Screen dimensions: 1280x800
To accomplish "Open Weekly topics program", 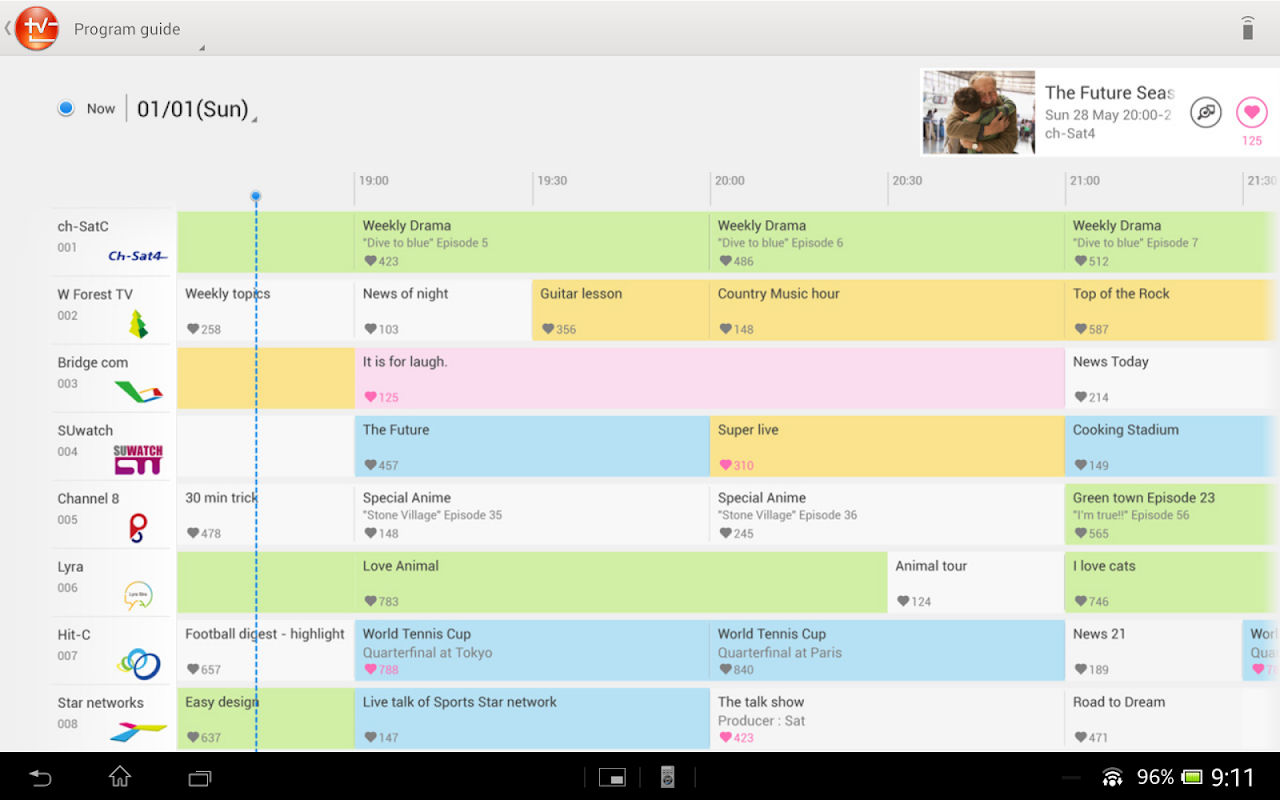I will pyautogui.click(x=265, y=310).
